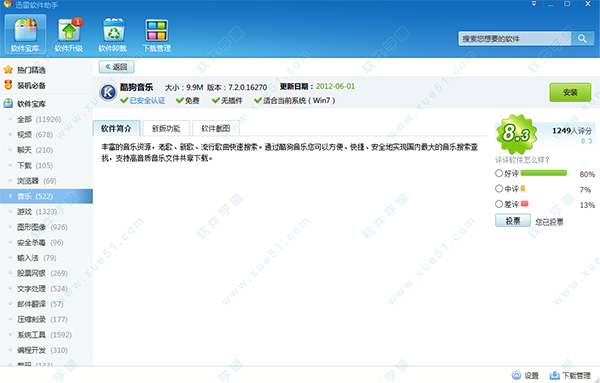Click the search magnifier icon
This screenshot has height=383, width=600.
click(582, 39)
